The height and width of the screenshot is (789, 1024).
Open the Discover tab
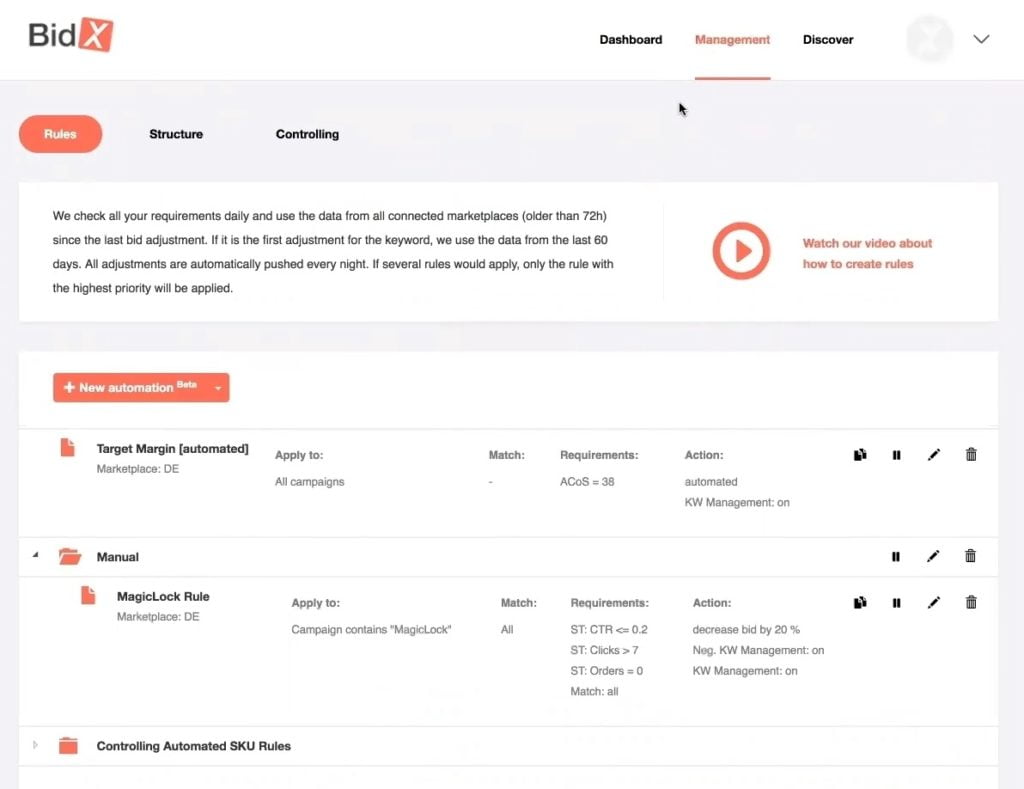pyautogui.click(x=827, y=40)
